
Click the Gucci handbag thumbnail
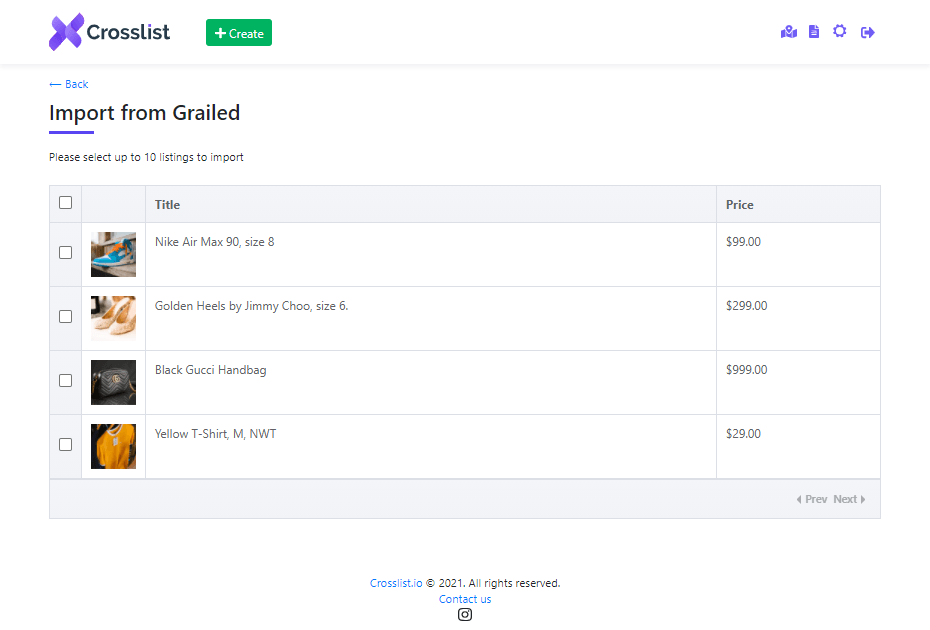[113, 383]
